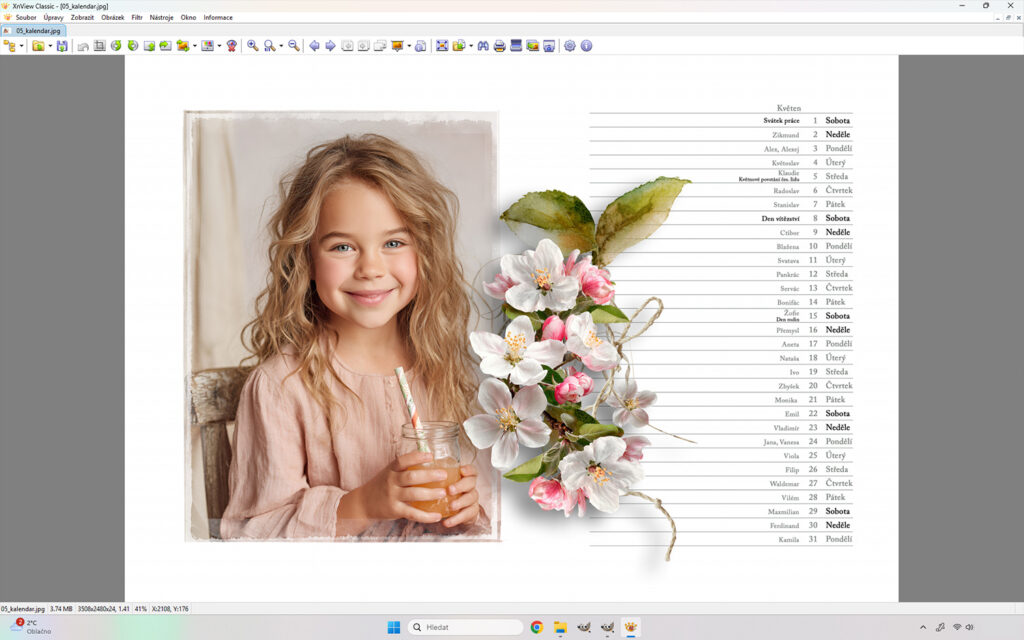Click the Zoom out magnifier icon
1024x640 pixels.
pyautogui.click(x=294, y=46)
